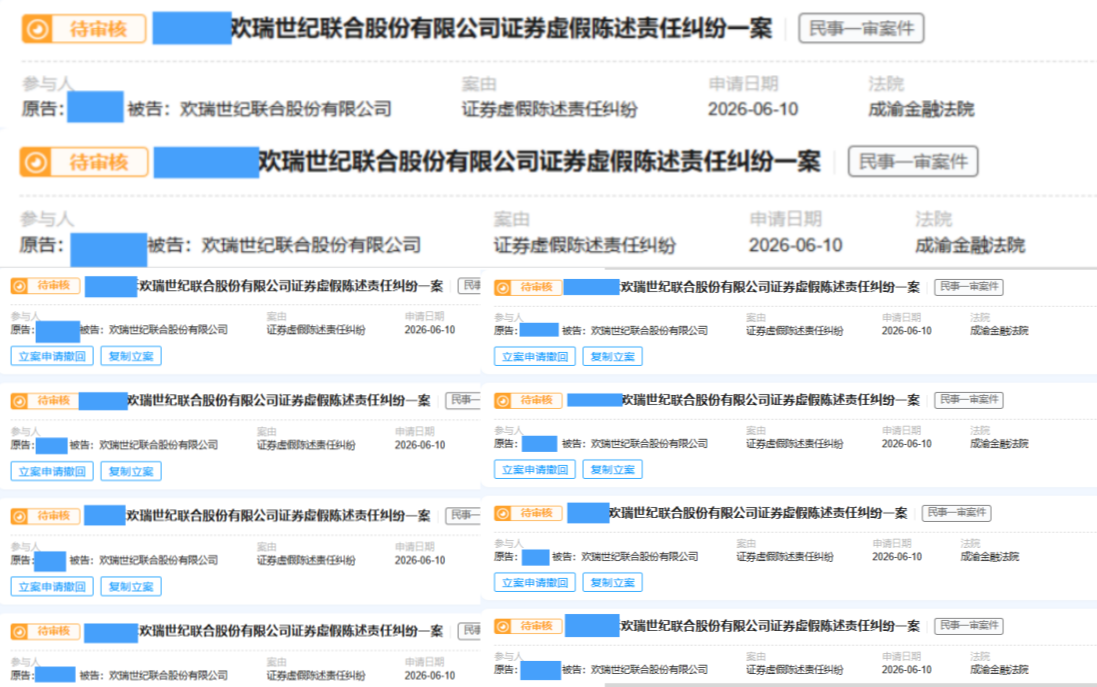Click the 待审核 badge of the first small card in the left column
This screenshot has width=1097, height=687.
(45, 285)
